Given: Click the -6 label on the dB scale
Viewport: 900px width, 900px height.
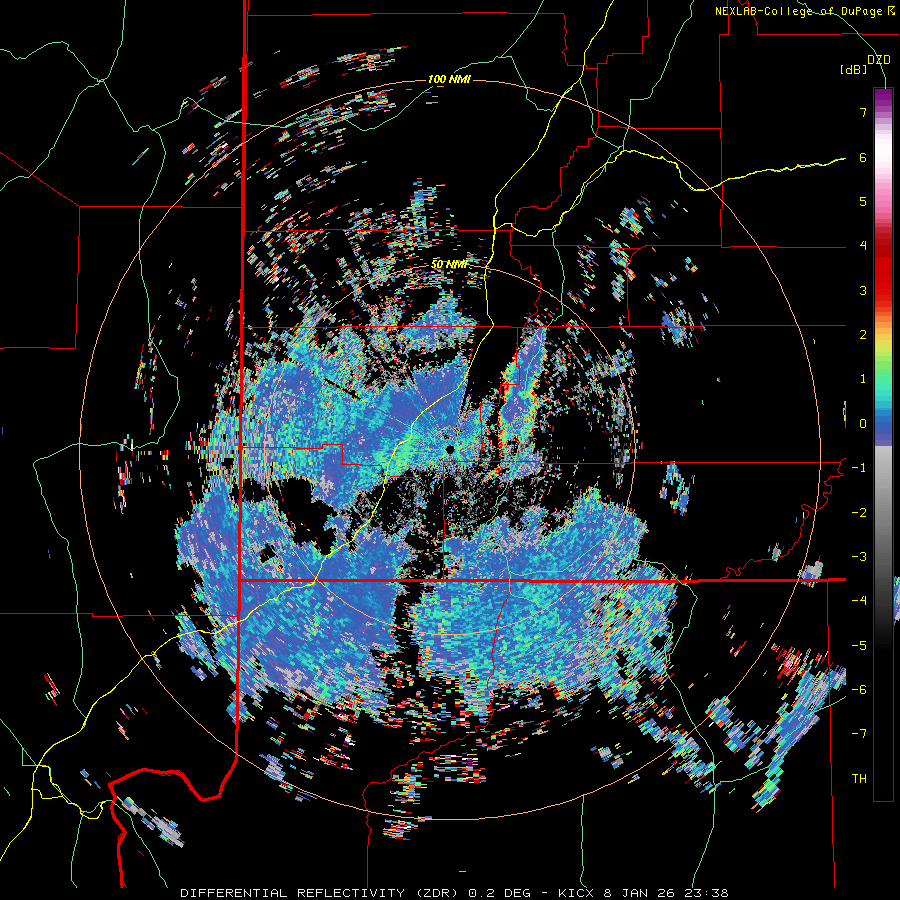Looking at the screenshot, I should [x=859, y=690].
